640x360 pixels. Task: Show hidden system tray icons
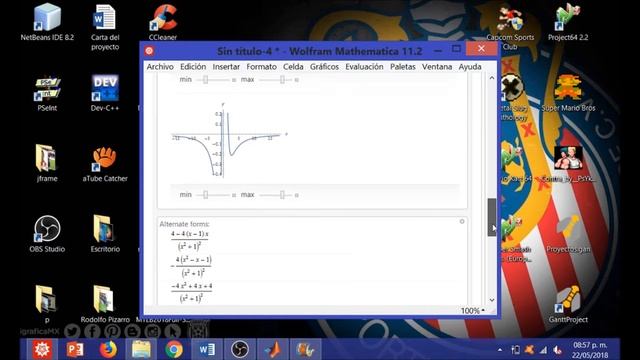500,350
